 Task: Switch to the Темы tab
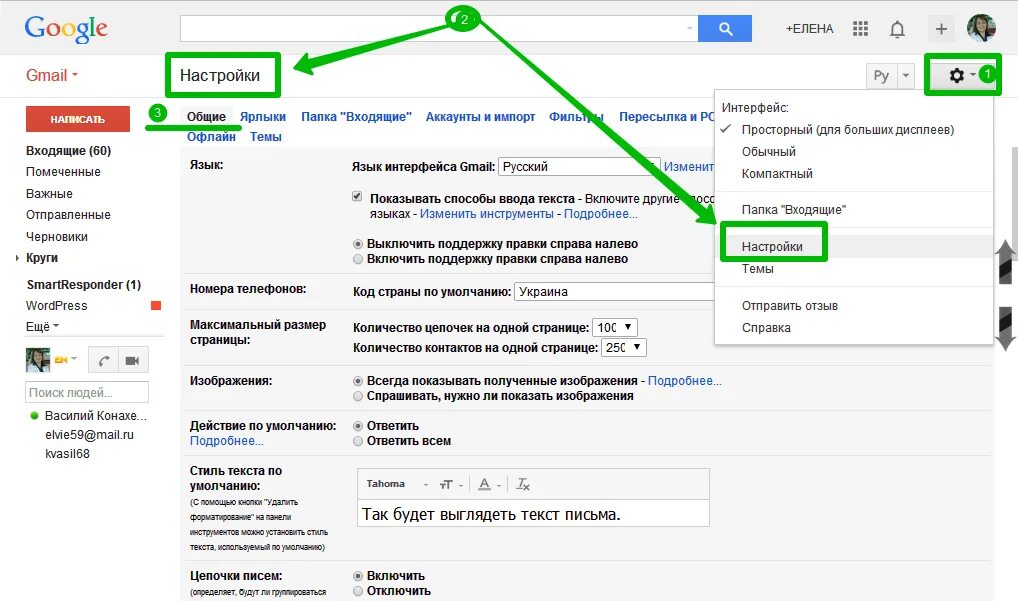266,137
